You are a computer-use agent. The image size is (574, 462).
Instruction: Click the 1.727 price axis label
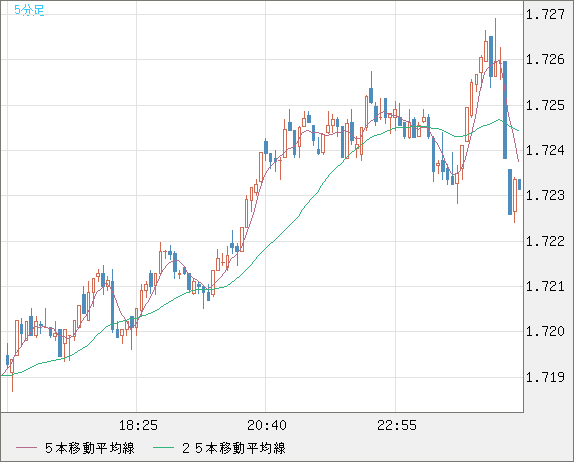[545, 15]
